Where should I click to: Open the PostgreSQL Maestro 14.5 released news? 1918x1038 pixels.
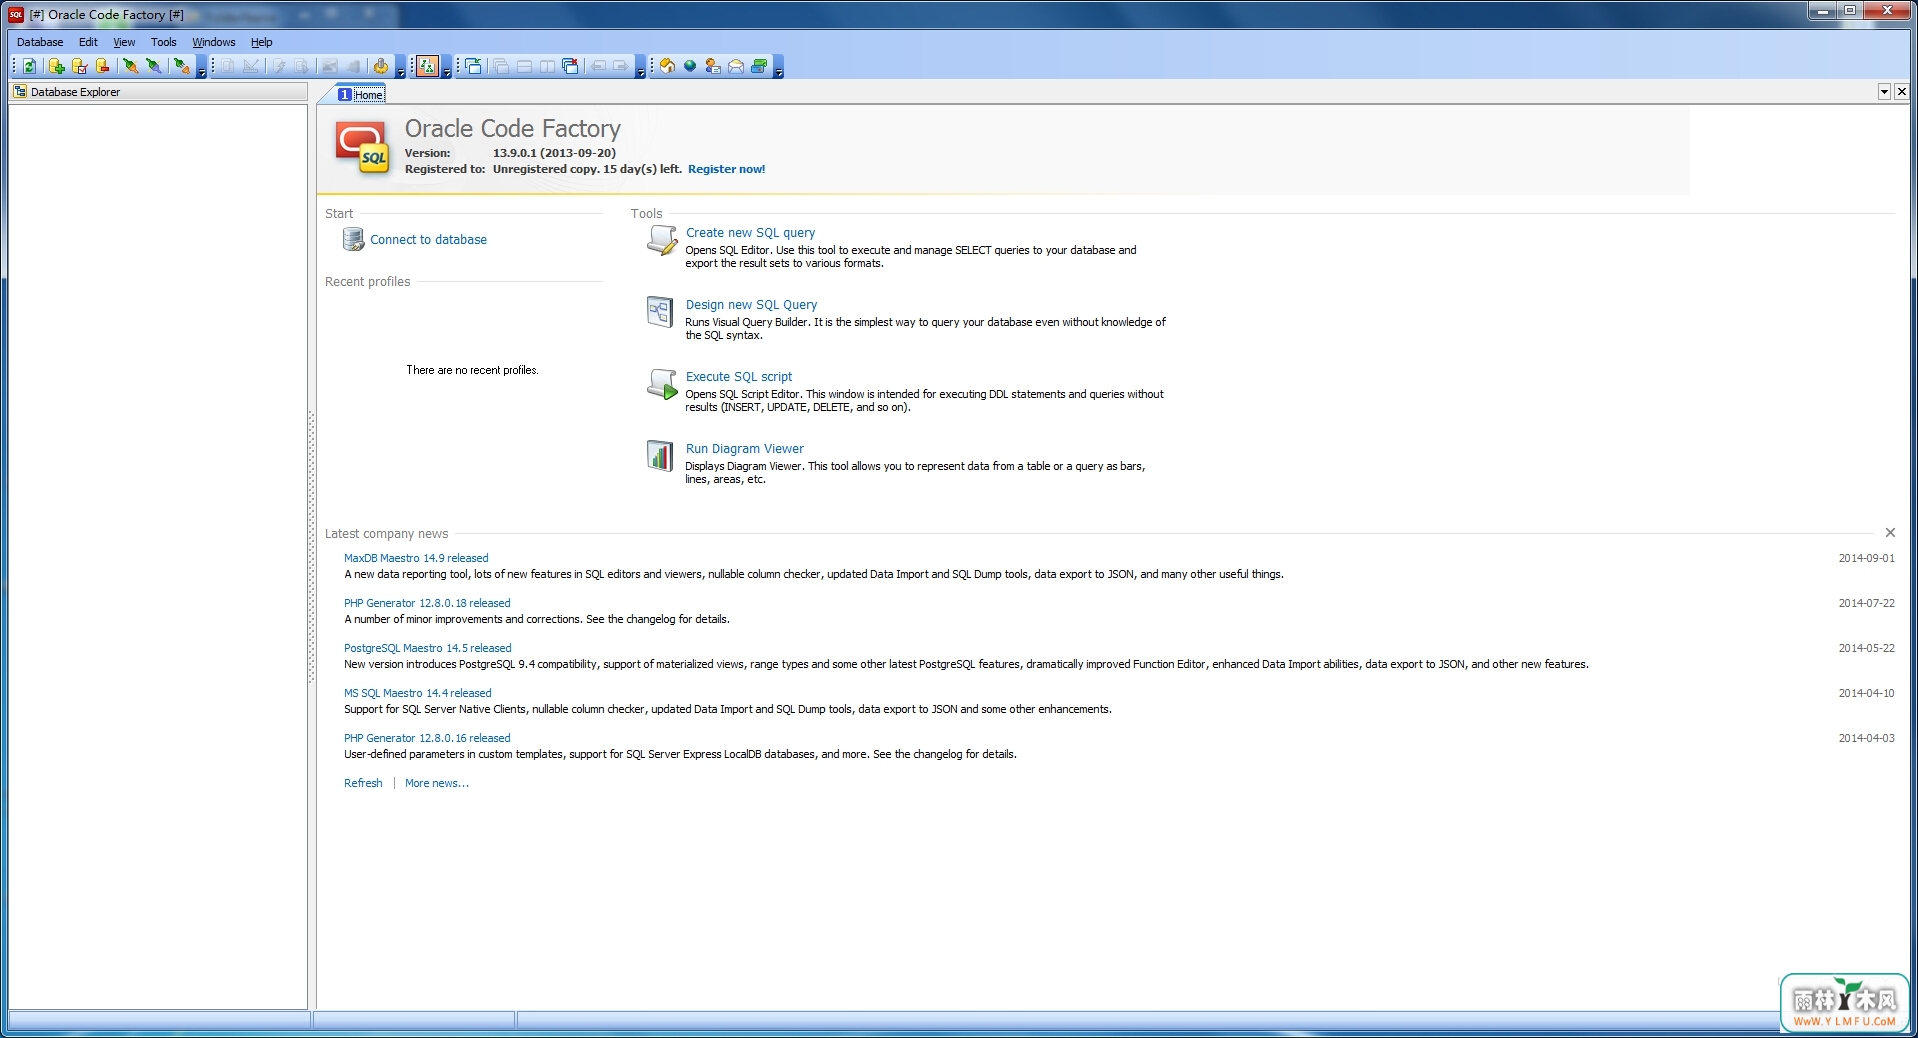(x=427, y=648)
